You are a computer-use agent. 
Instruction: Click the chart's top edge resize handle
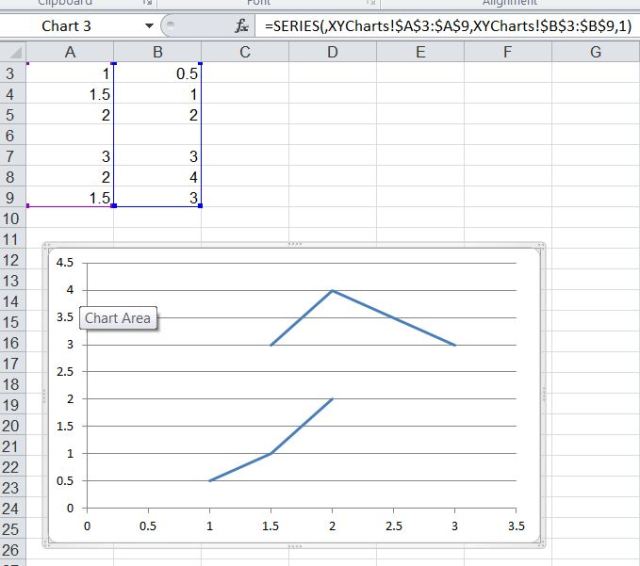tap(294, 244)
